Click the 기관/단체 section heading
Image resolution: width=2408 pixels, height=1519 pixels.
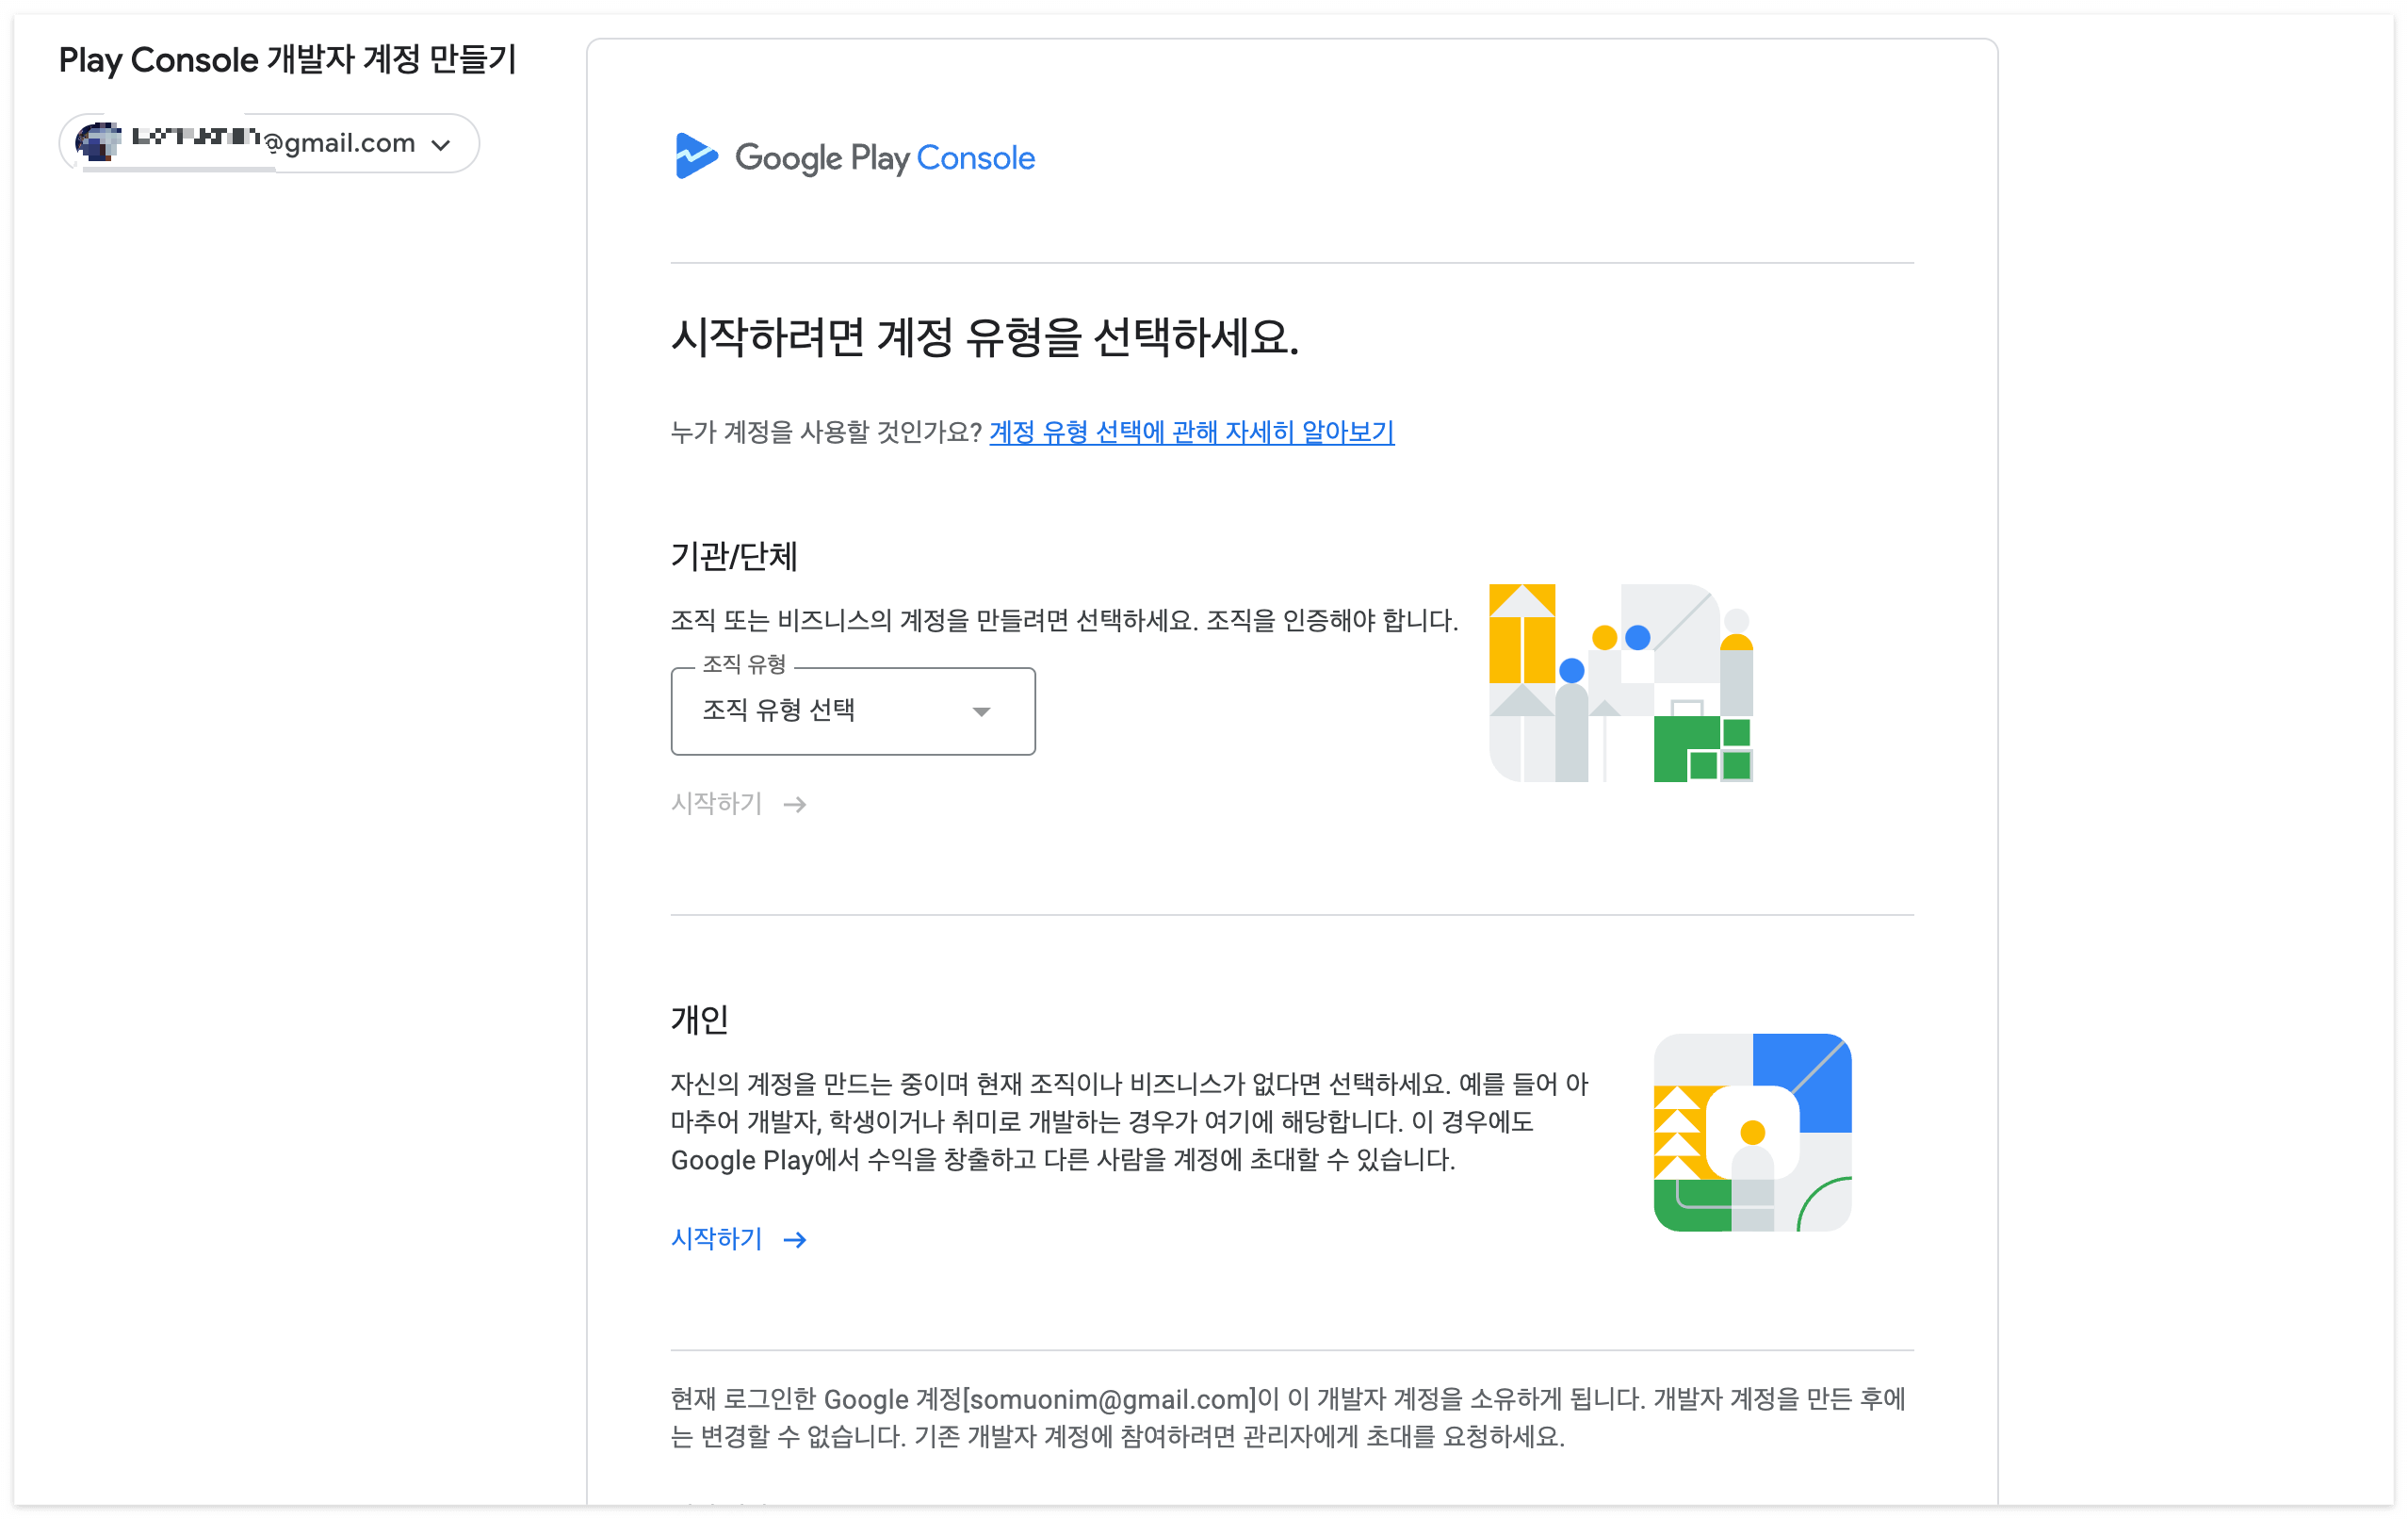click(x=733, y=556)
